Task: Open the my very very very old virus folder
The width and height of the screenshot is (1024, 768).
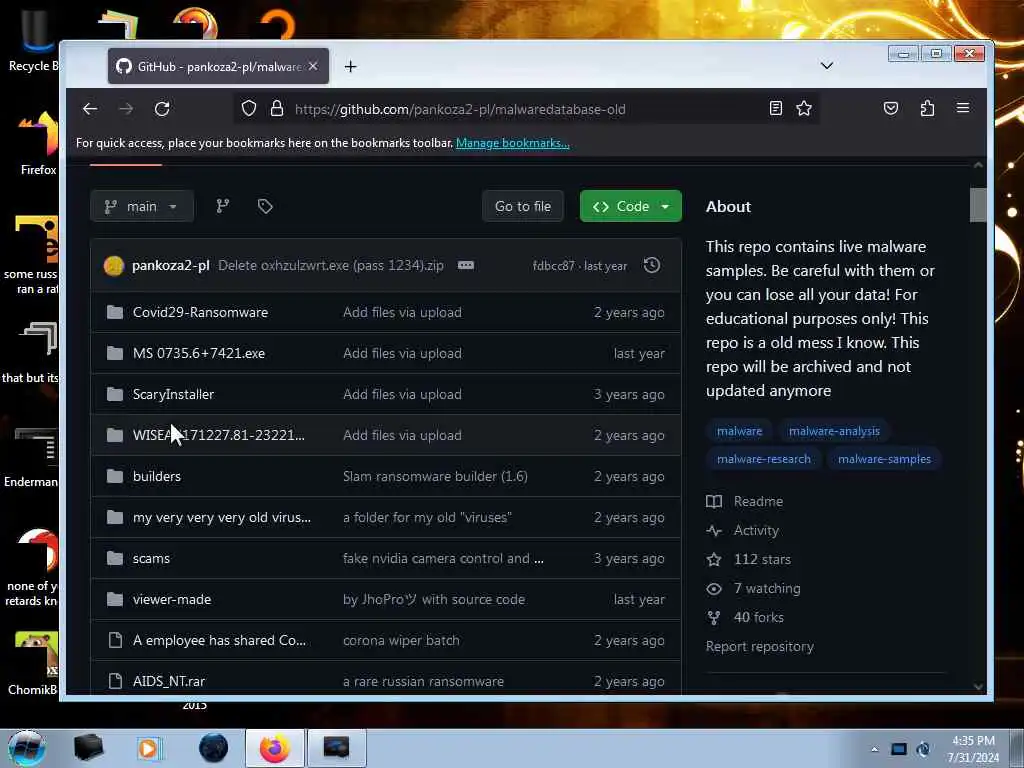Action: click(221, 517)
